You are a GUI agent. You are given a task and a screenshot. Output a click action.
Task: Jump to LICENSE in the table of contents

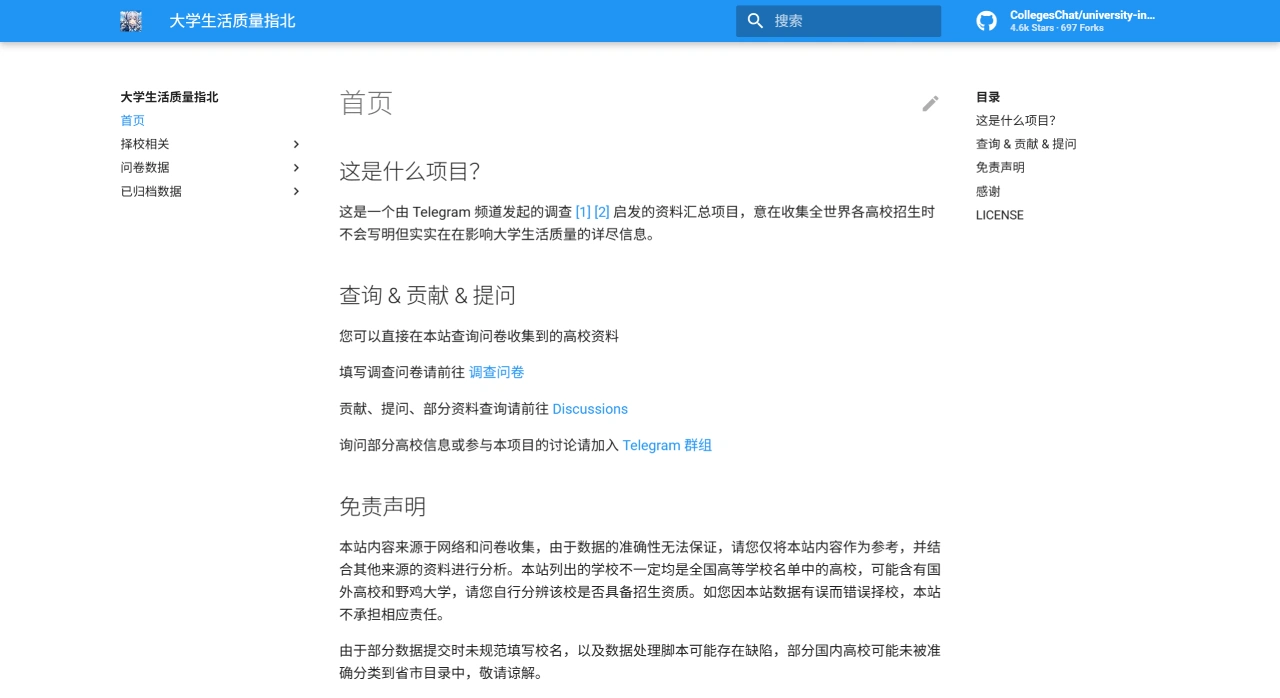(1000, 215)
